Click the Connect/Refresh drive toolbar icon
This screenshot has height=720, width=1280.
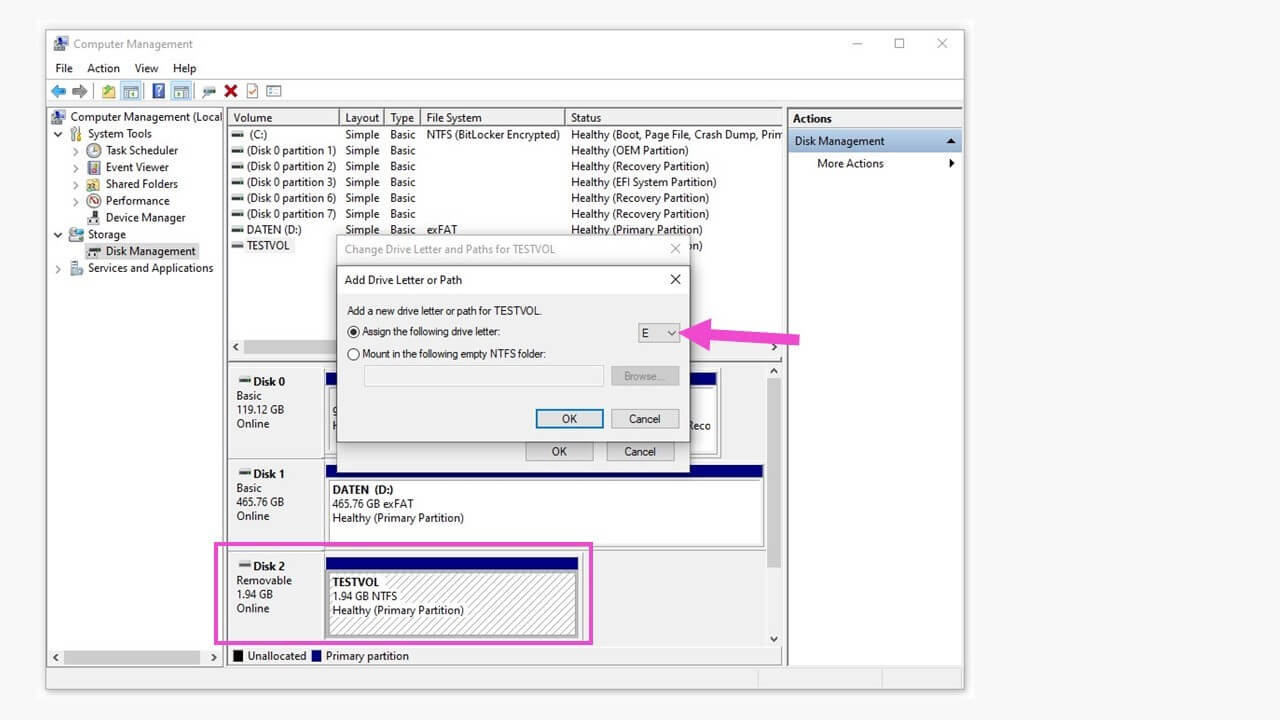coord(209,91)
